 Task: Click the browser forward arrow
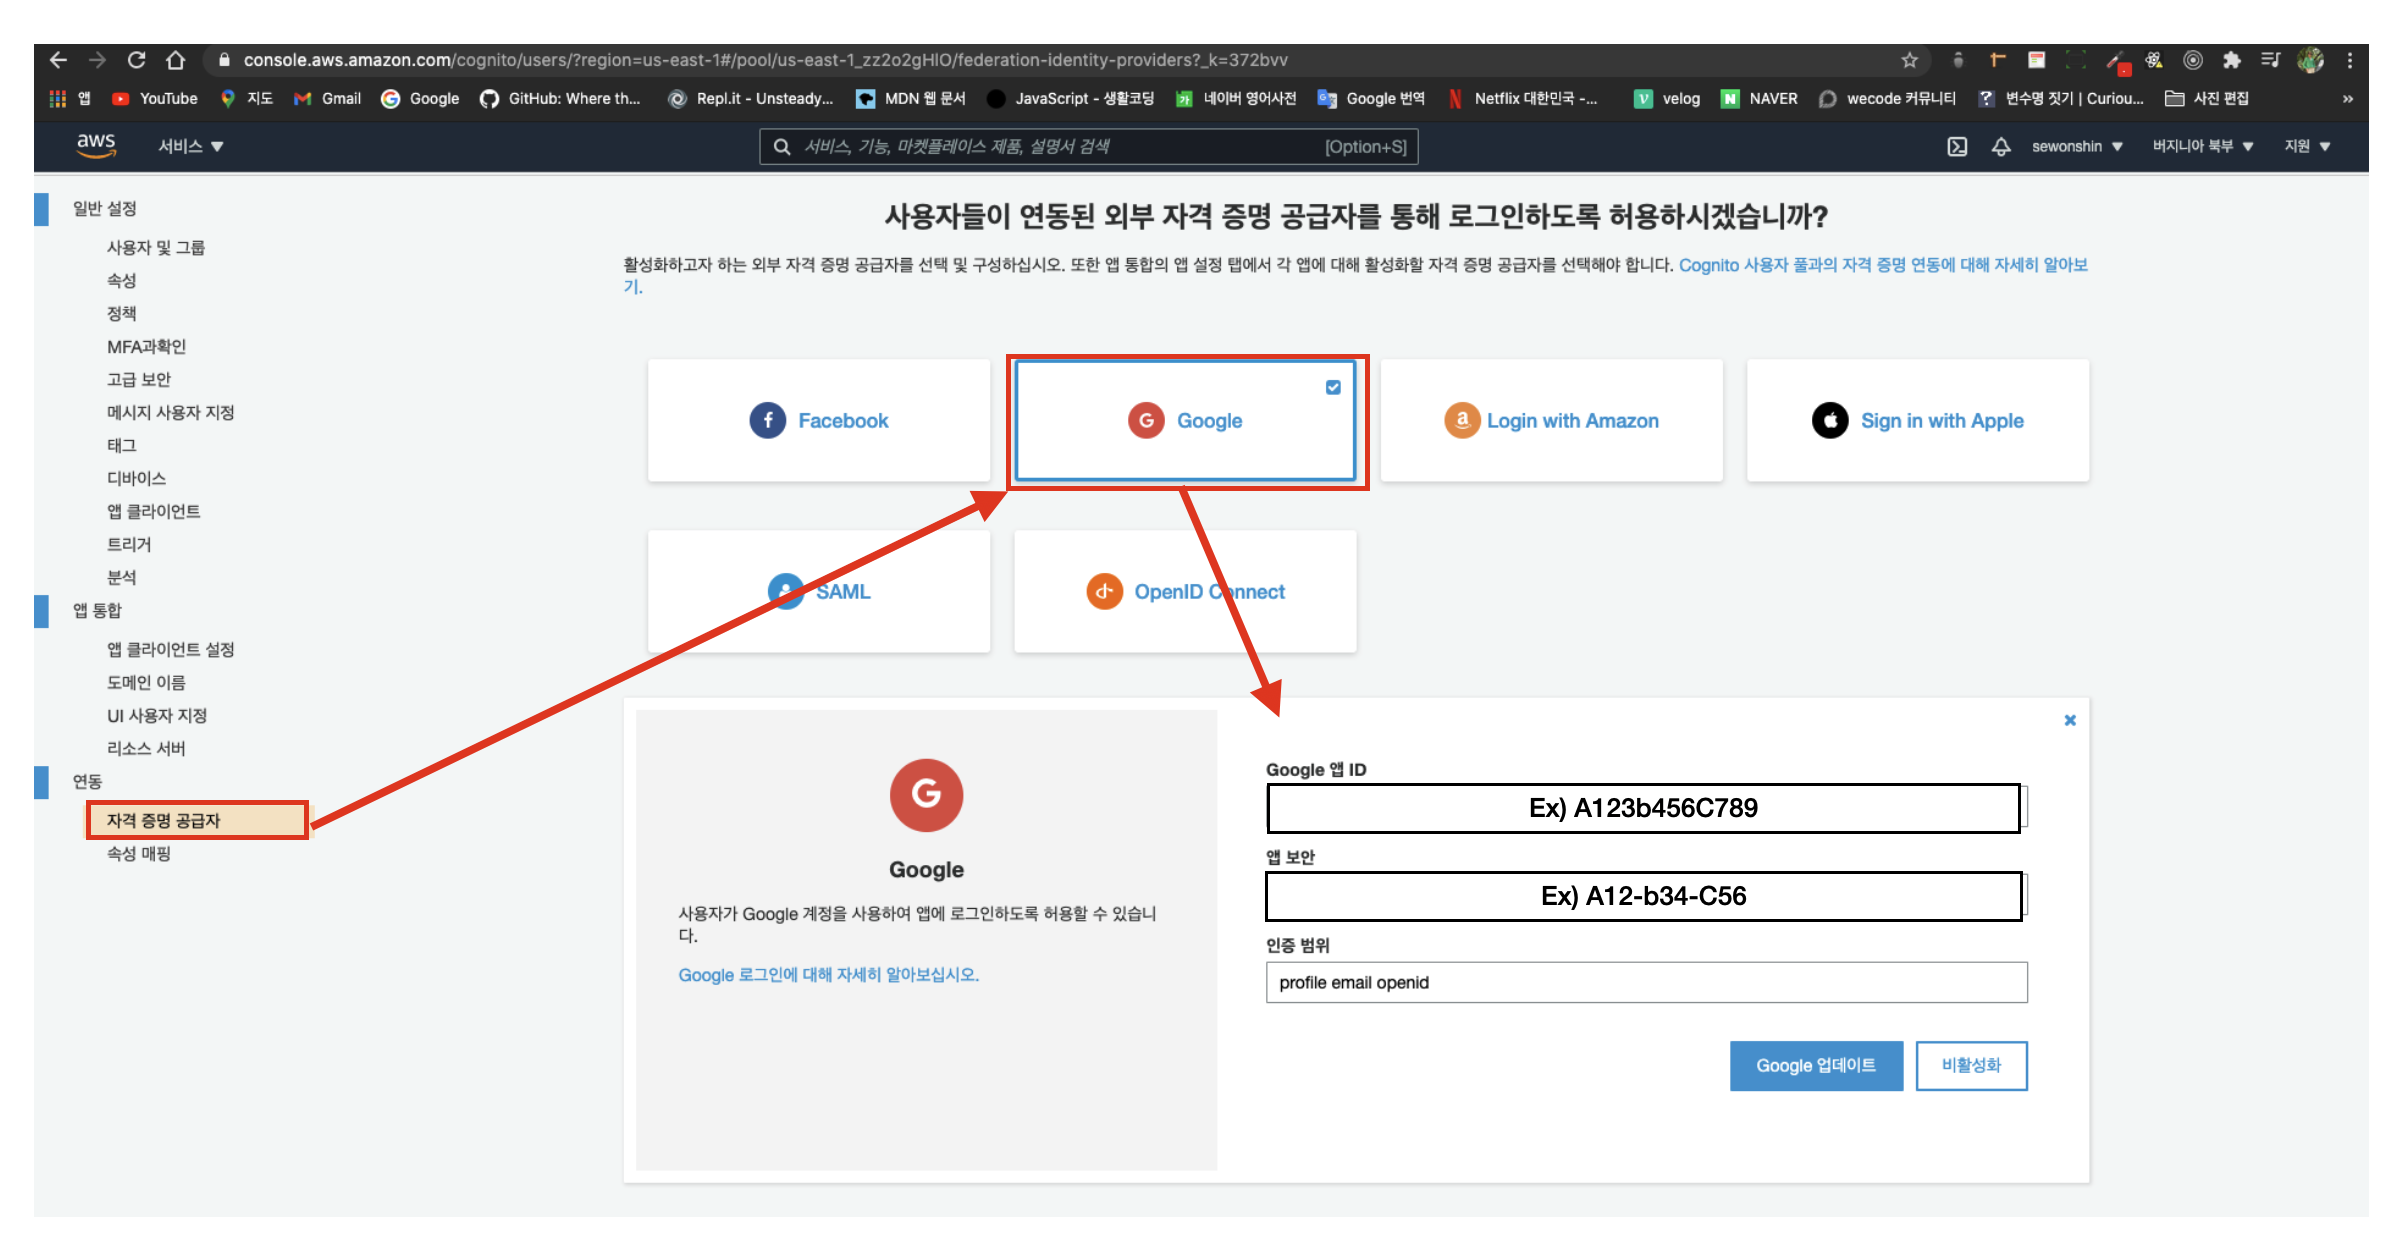pos(97,60)
